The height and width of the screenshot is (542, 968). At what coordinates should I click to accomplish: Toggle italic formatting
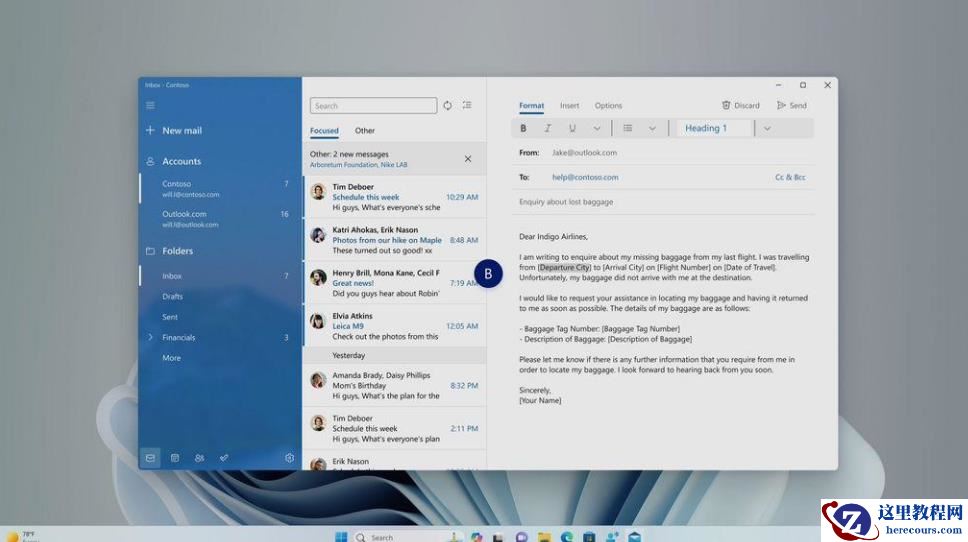point(548,128)
